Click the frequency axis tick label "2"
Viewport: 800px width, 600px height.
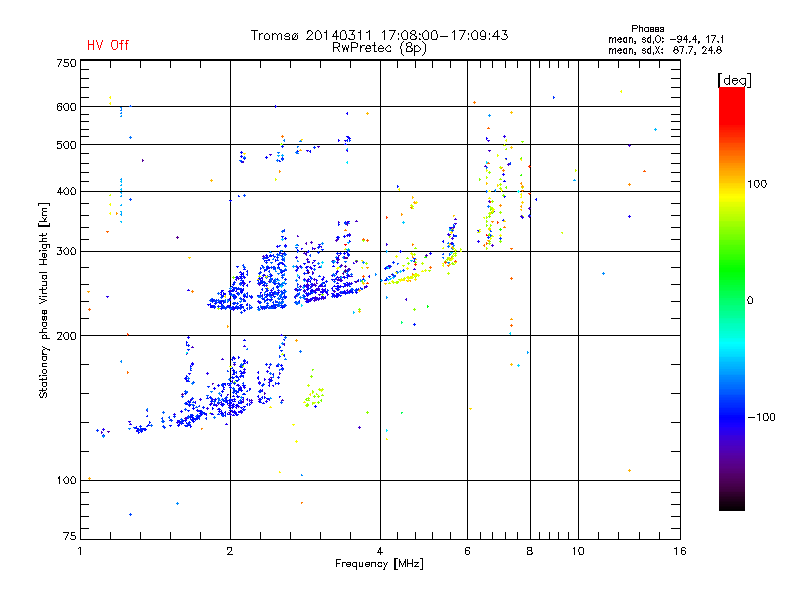pos(230,551)
